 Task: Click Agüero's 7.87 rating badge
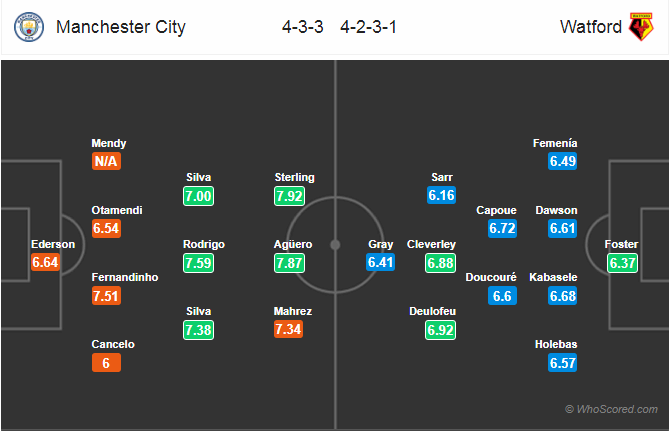tap(289, 263)
